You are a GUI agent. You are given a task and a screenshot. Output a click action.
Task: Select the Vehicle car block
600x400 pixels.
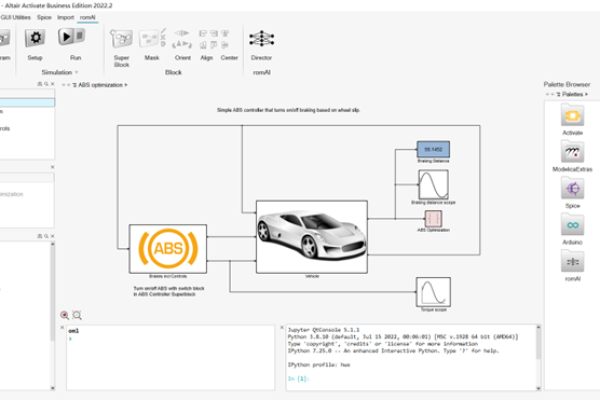tap(312, 237)
